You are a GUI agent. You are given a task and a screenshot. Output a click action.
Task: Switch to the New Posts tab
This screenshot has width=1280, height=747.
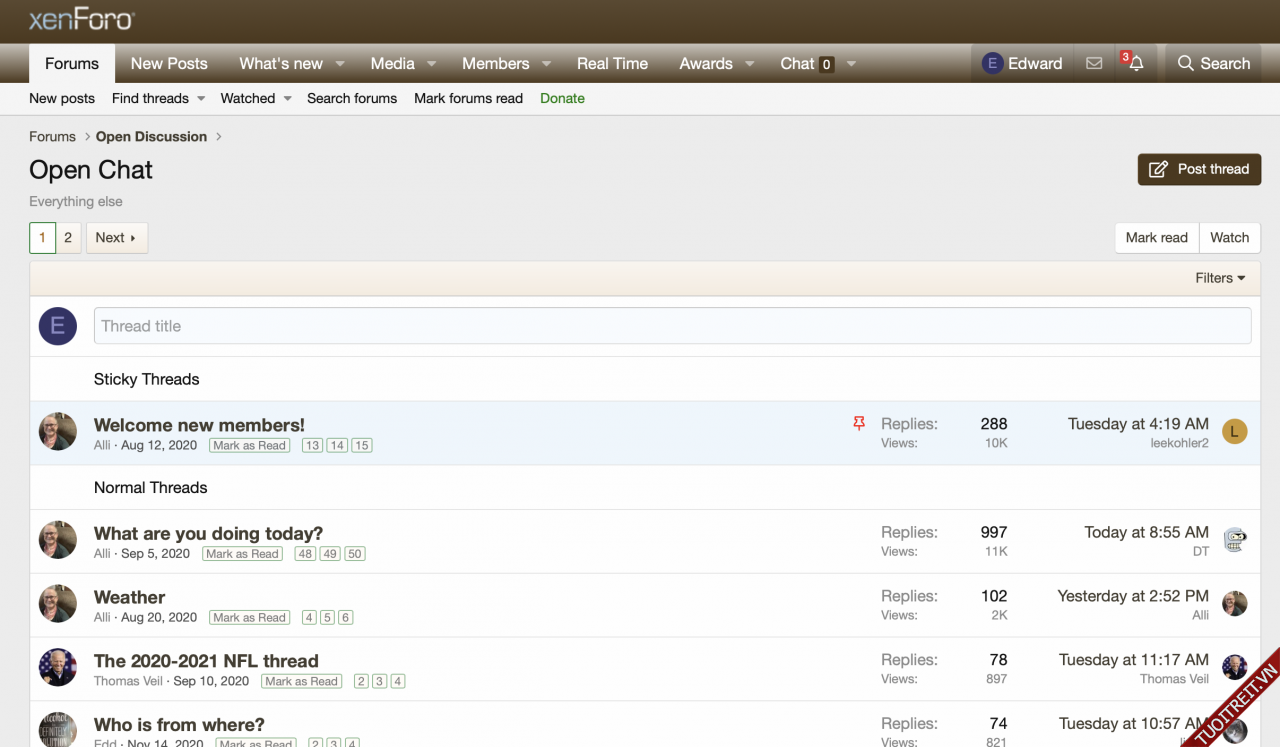click(x=169, y=63)
